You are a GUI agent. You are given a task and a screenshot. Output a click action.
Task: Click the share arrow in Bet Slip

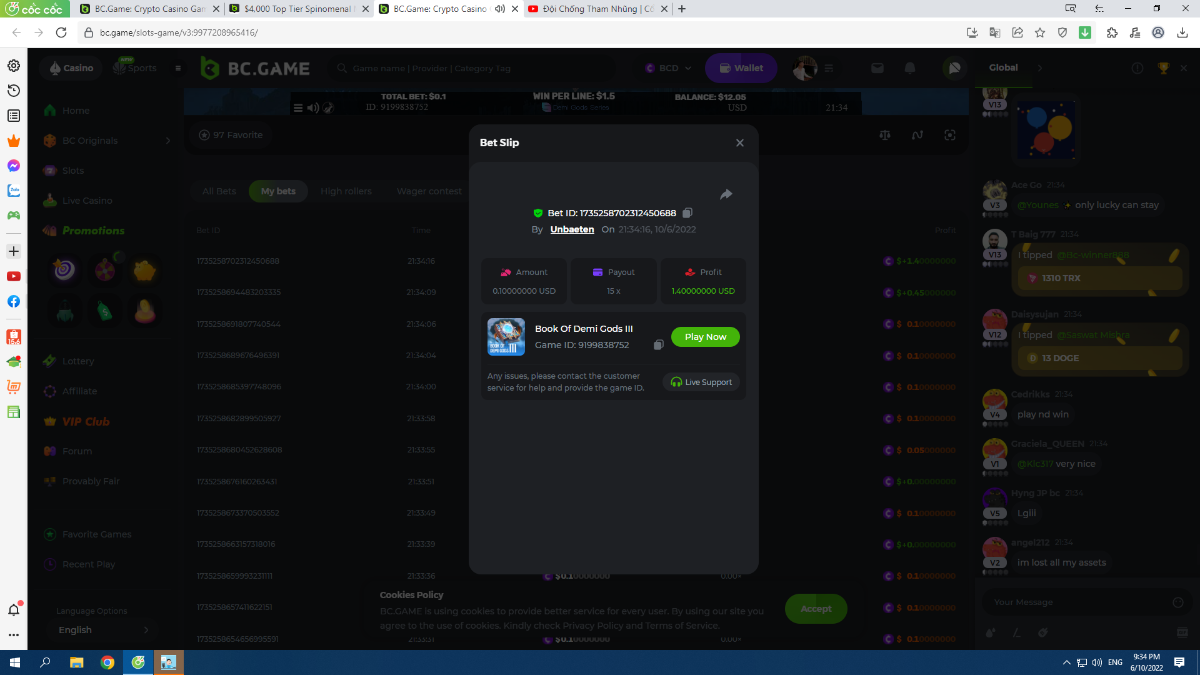tap(726, 194)
